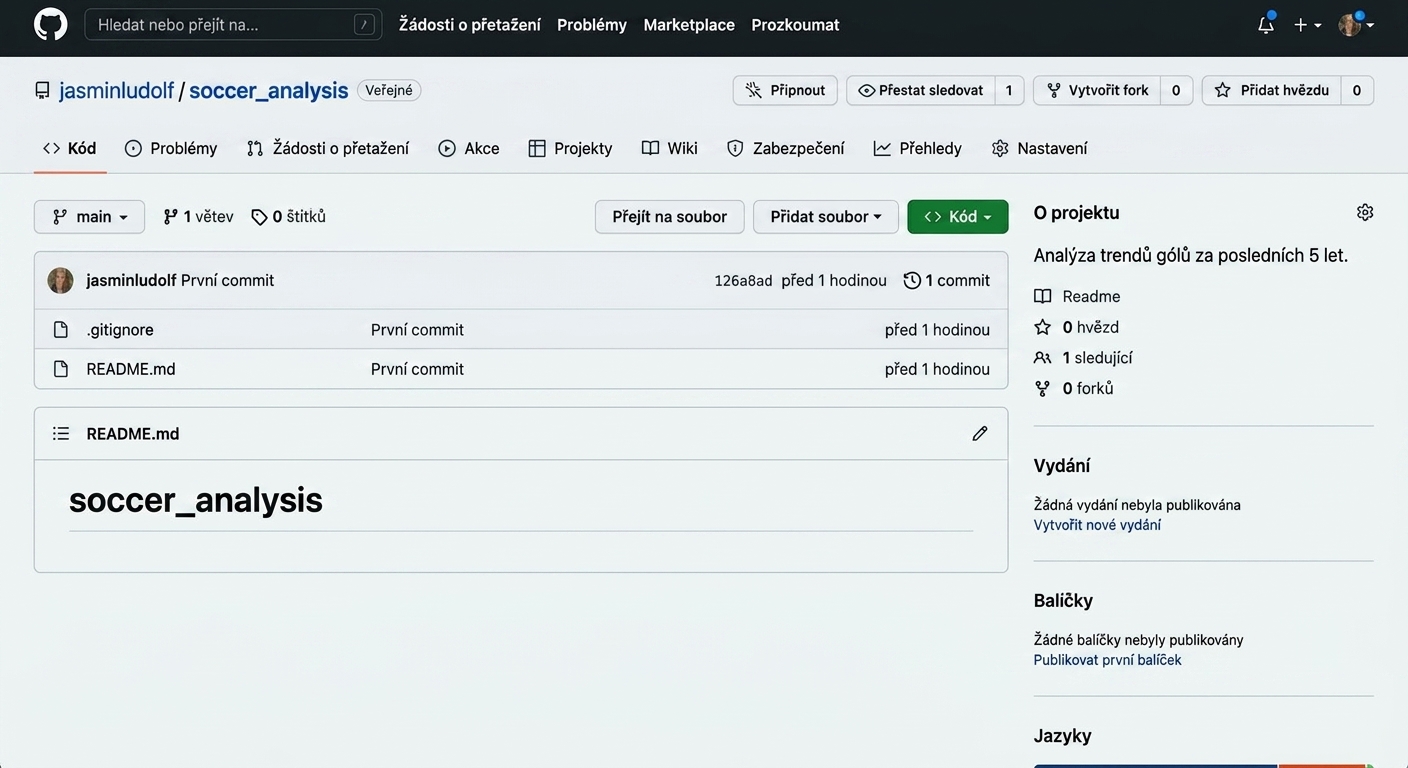Image resolution: width=1408 pixels, height=768 pixels.
Task: View tags via '0 štítků' link
Action: pyautogui.click(x=288, y=217)
